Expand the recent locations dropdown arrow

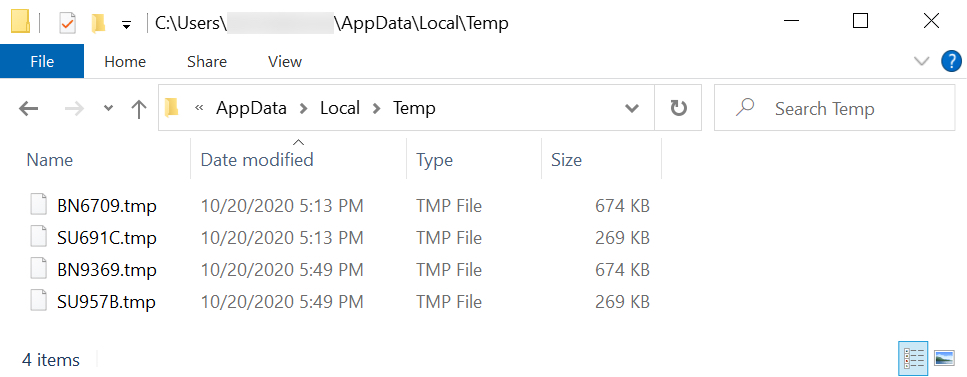click(x=109, y=109)
